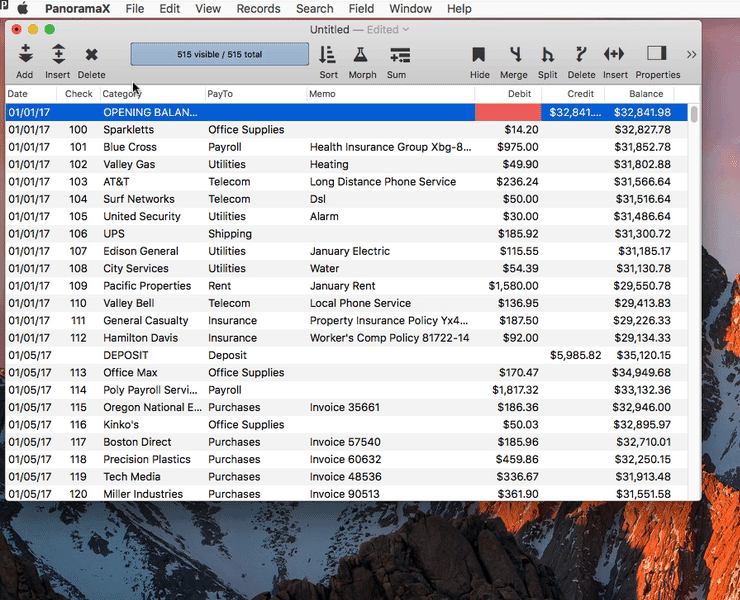Click the DEPOSIT category cell
The image size is (740, 600).
point(153,355)
